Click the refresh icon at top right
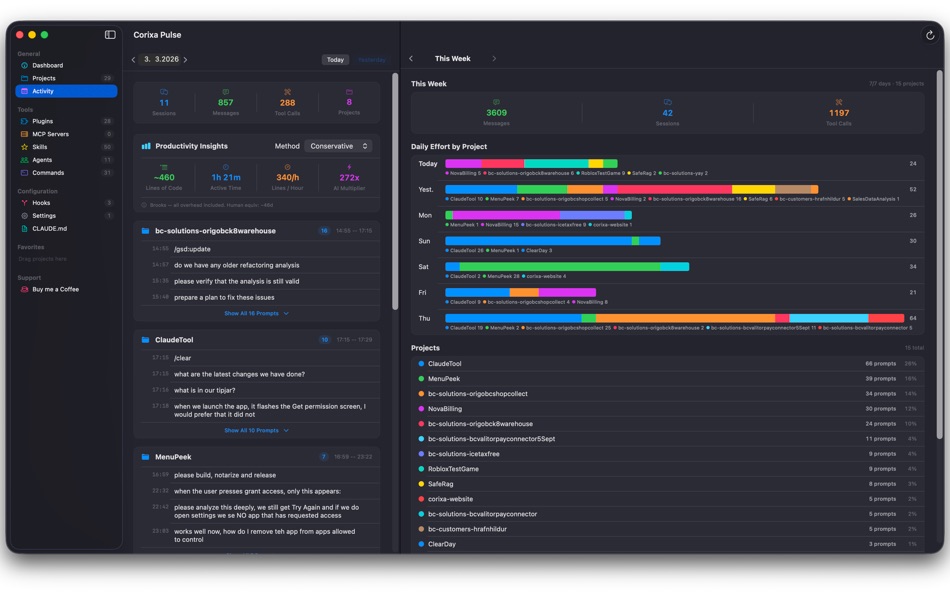Image resolution: width=950 pixels, height=594 pixels. point(930,33)
